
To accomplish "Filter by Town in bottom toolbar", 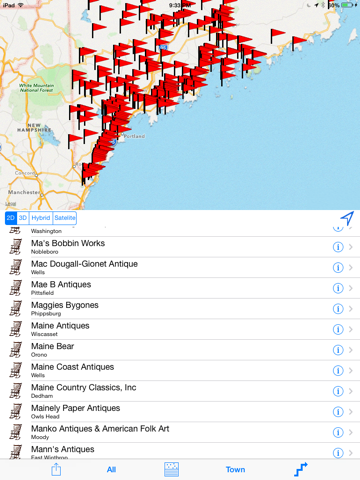I will click(235, 470).
